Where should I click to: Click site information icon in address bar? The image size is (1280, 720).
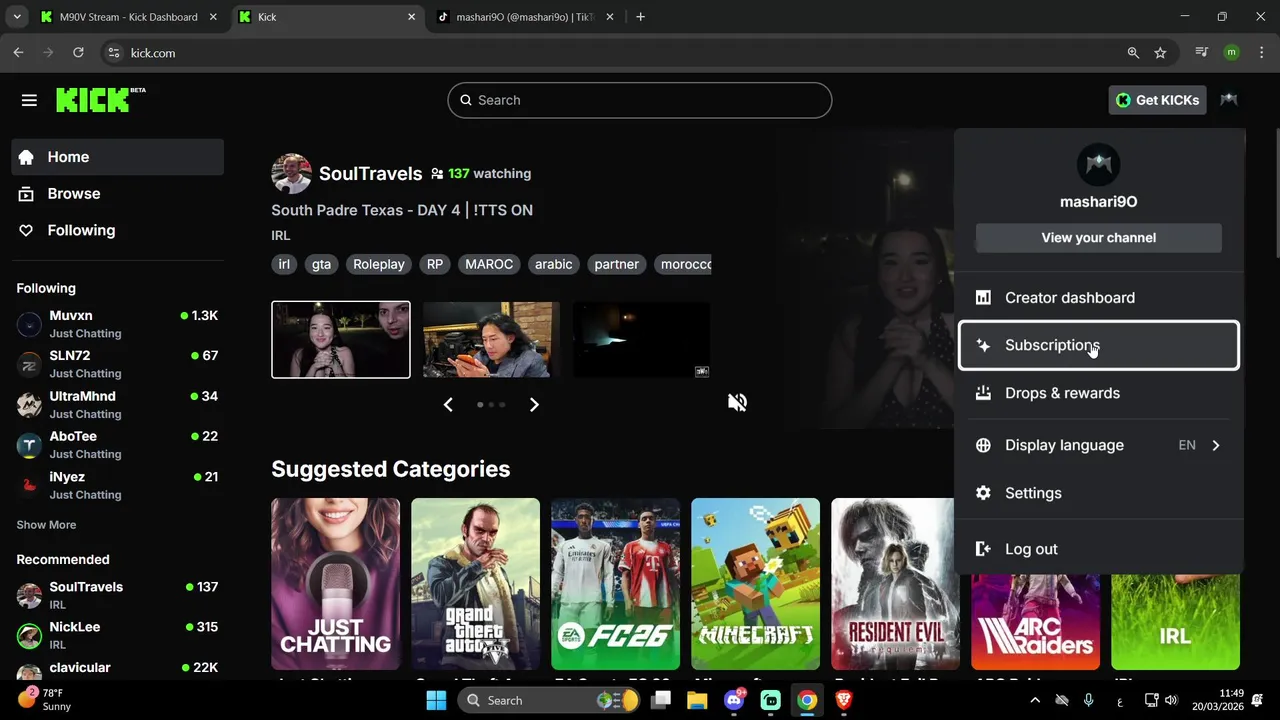click(x=113, y=53)
